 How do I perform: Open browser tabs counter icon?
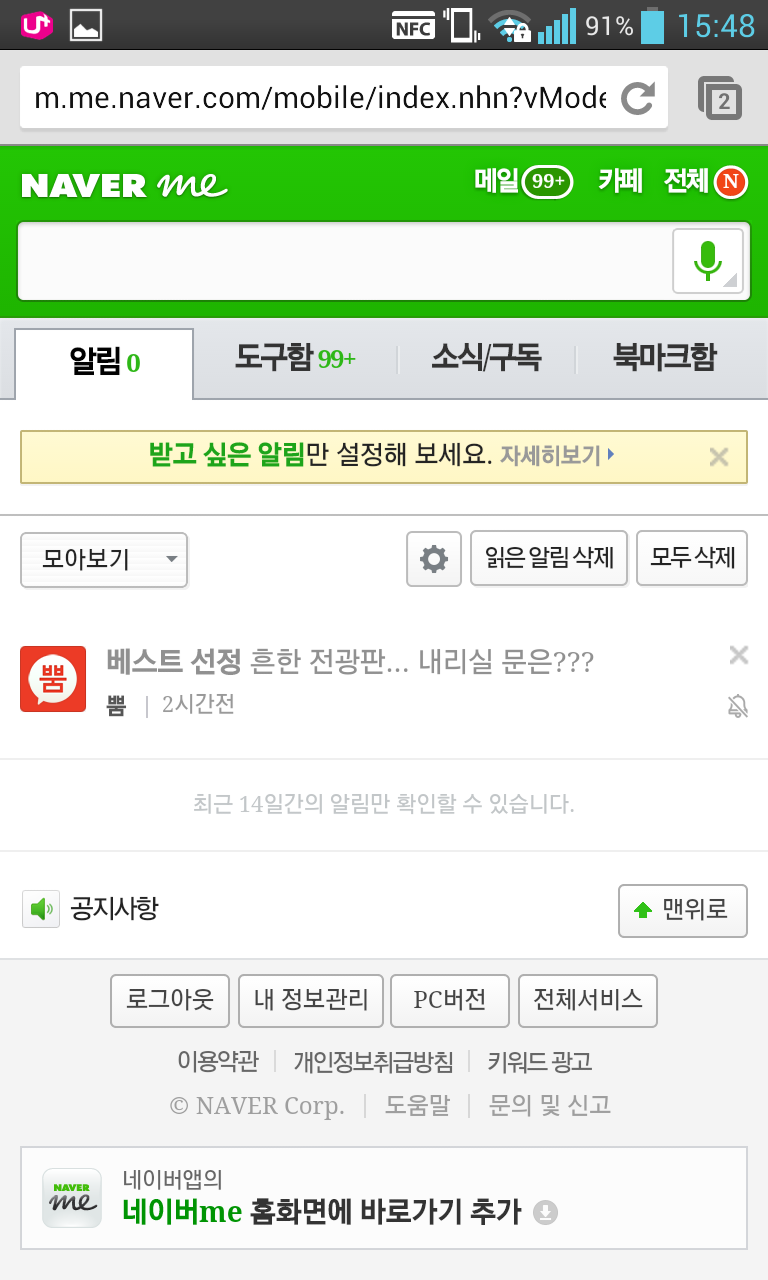point(719,98)
